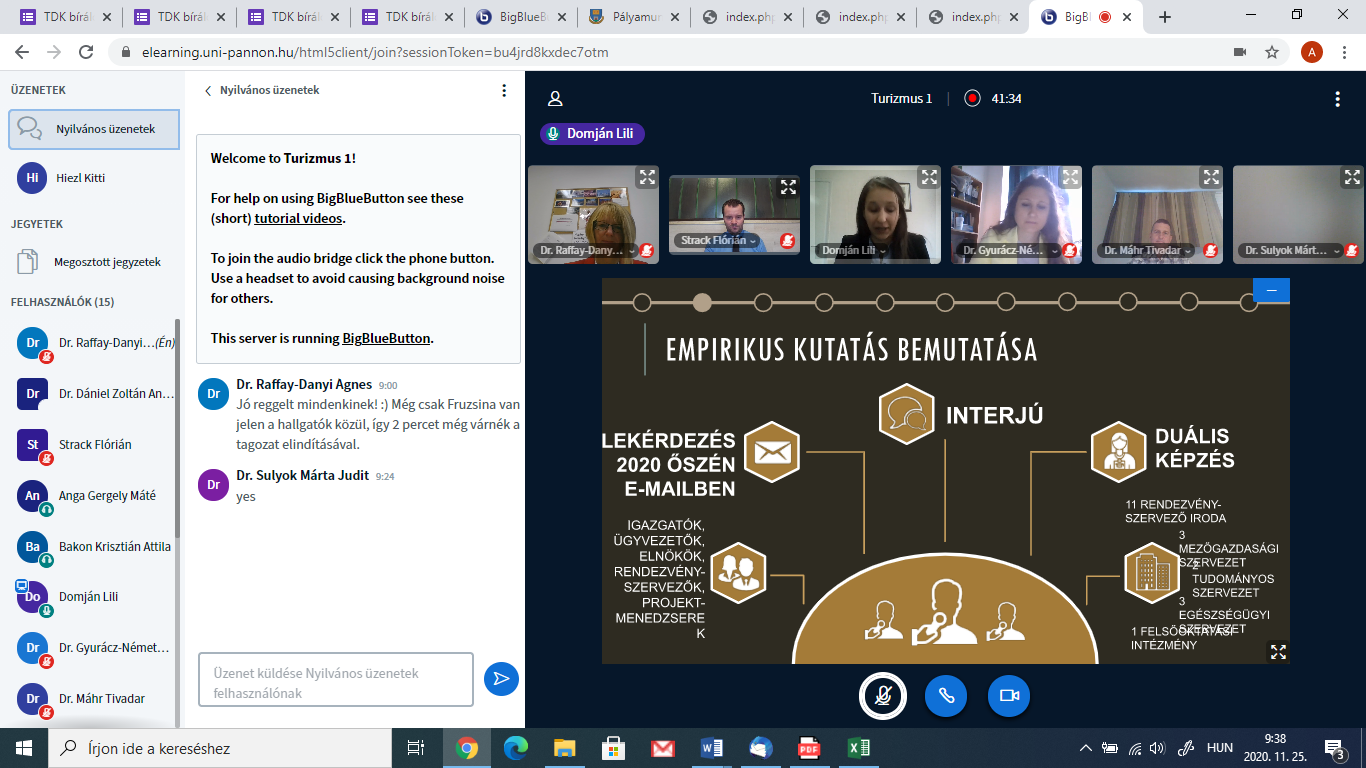This screenshot has width=1366, height=768.
Task: Click the BigBlueButton link in welcome message
Action: [386, 338]
